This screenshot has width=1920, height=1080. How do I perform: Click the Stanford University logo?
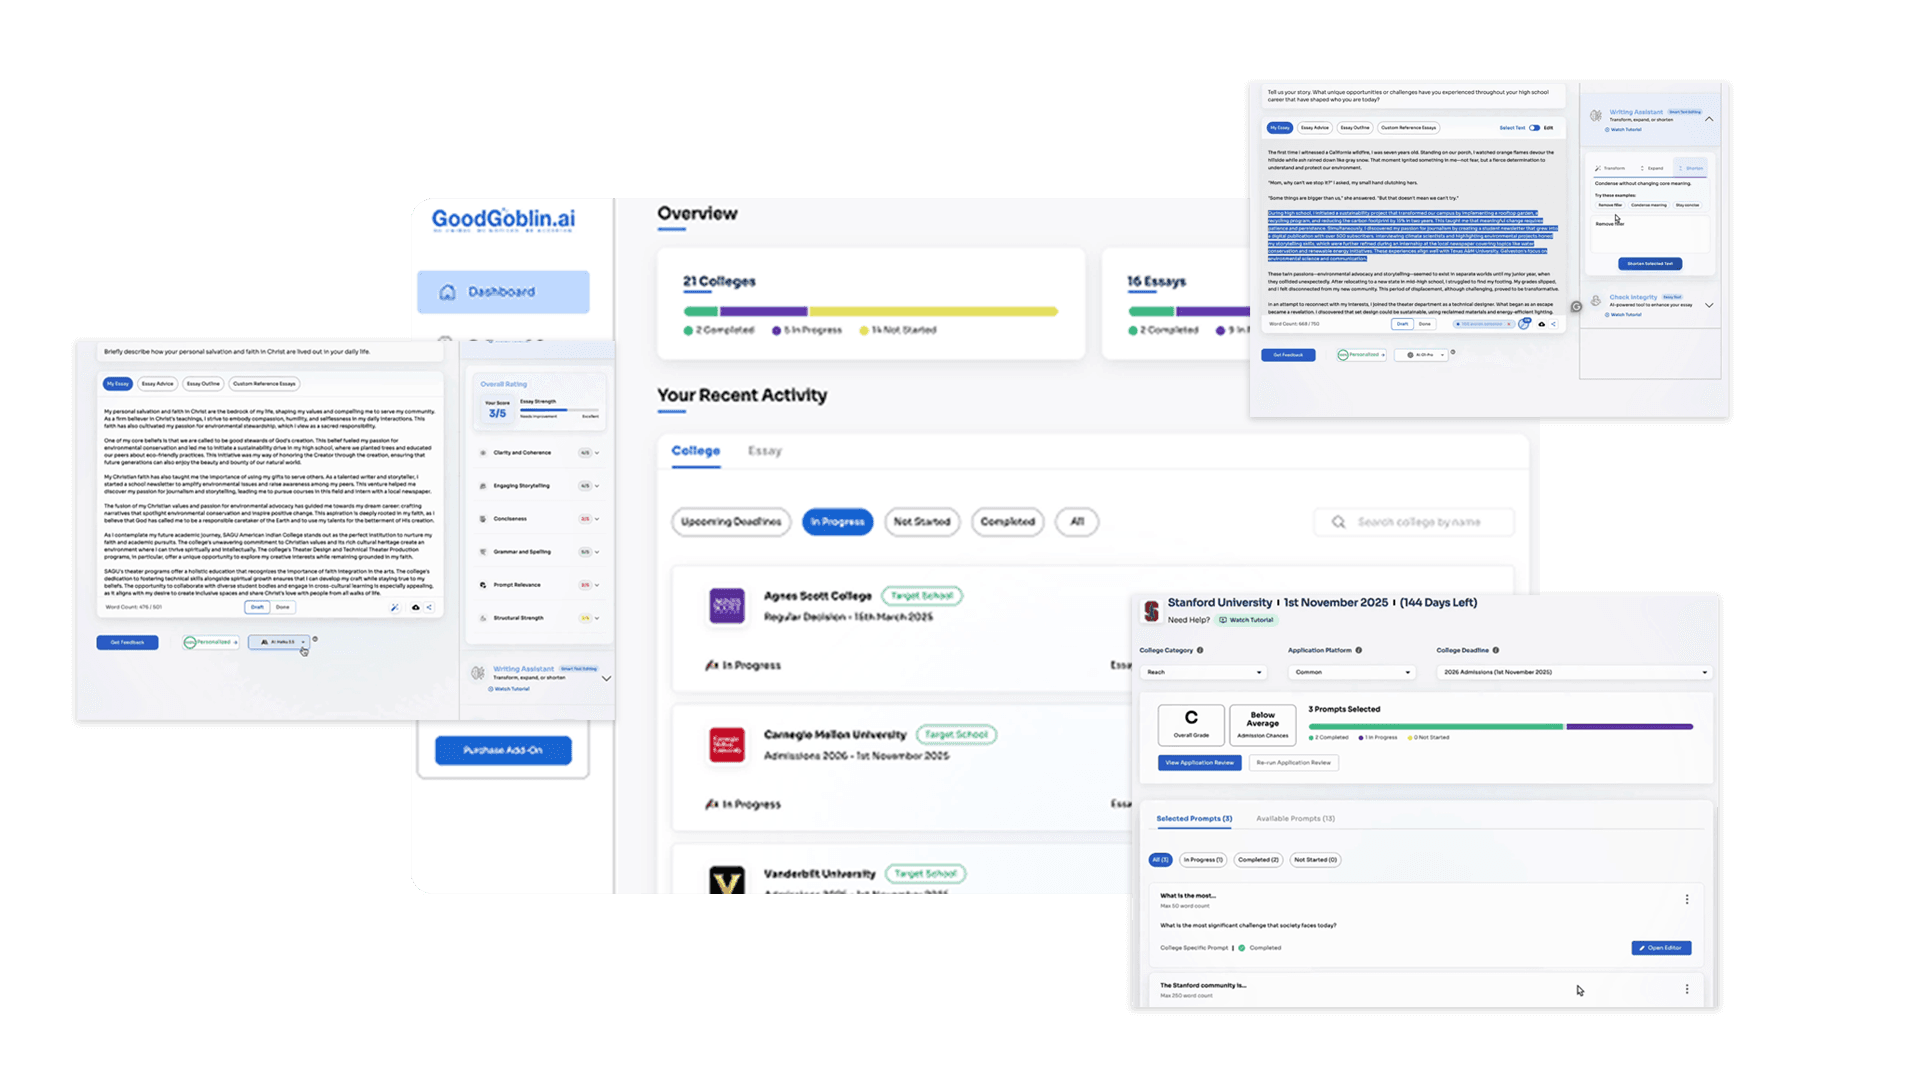point(1151,610)
